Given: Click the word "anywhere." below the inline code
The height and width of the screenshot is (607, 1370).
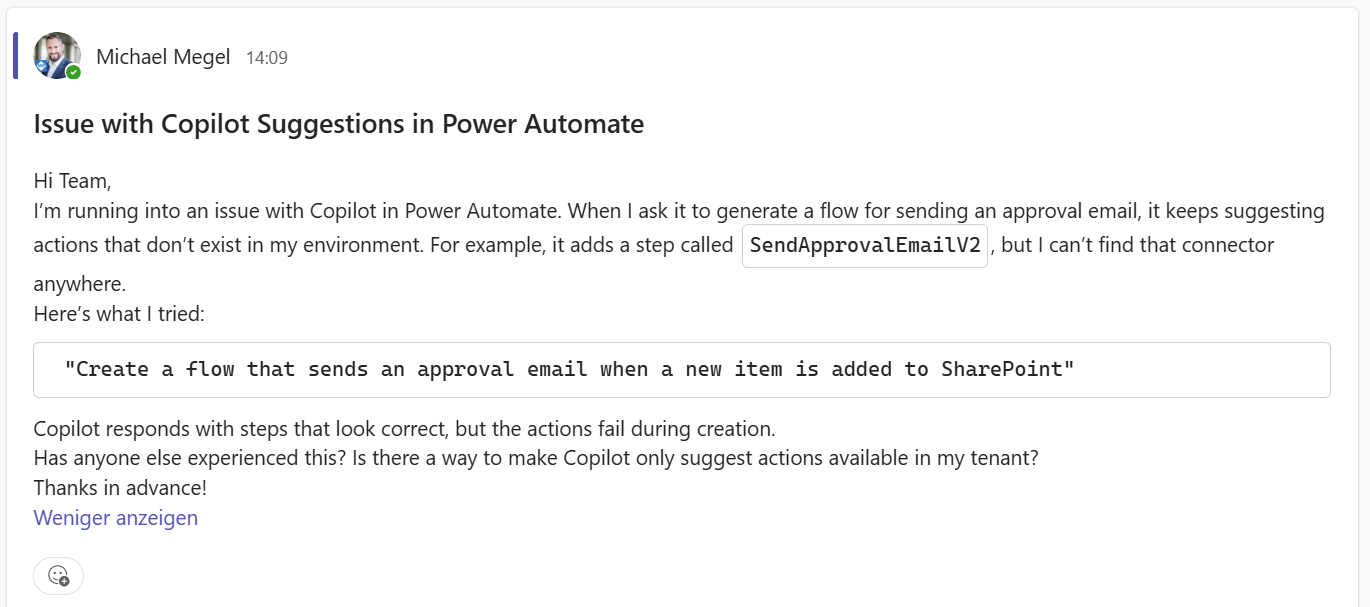Looking at the screenshot, I should click(x=78, y=284).
